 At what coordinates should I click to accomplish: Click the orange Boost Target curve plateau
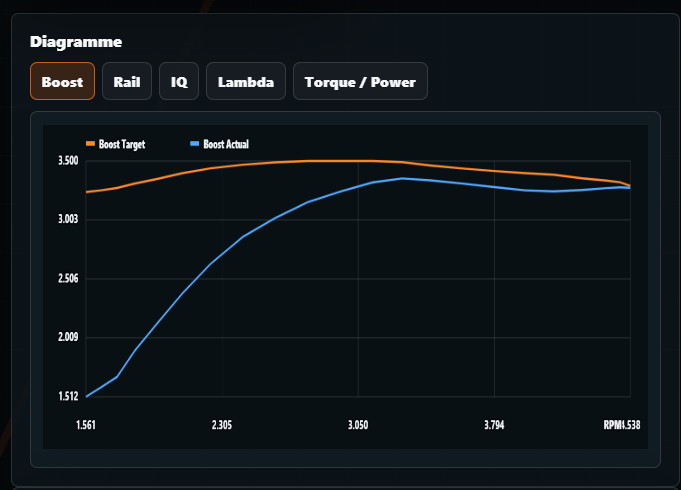pyautogui.click(x=339, y=161)
